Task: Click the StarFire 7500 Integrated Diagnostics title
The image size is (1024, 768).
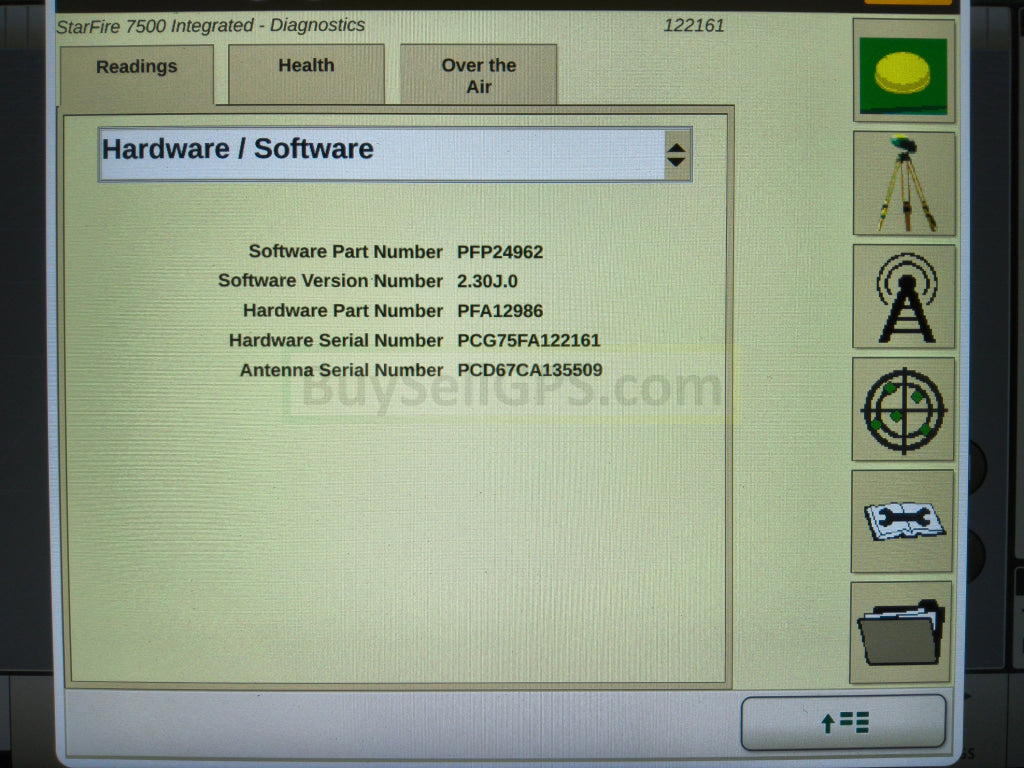Action: 211,26
